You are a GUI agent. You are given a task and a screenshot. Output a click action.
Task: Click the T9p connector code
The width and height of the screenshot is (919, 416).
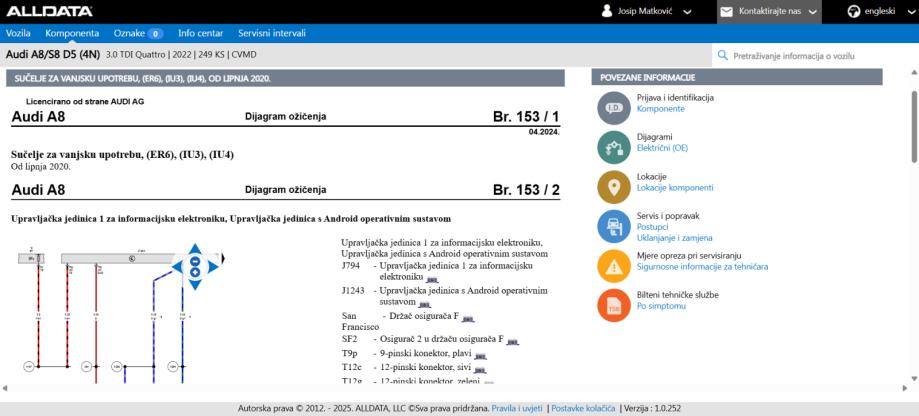coord(350,353)
